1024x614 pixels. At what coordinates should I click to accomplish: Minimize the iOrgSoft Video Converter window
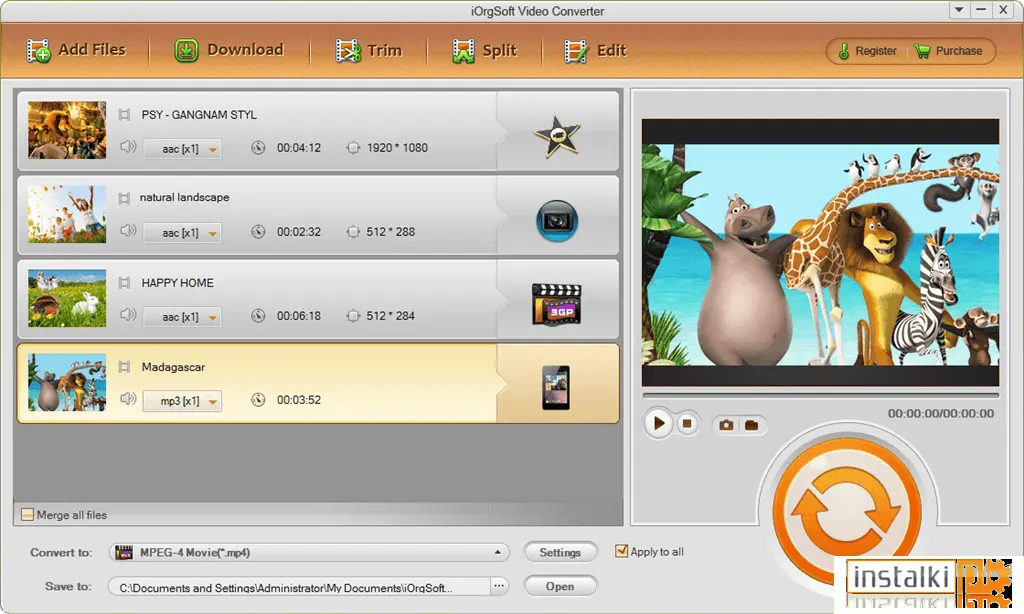click(981, 10)
